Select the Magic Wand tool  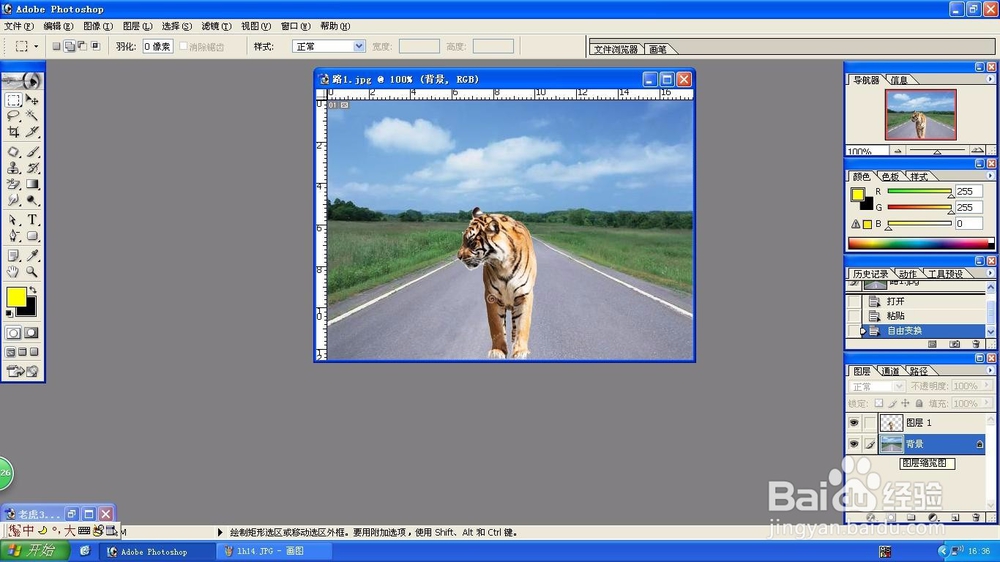click(x=32, y=115)
